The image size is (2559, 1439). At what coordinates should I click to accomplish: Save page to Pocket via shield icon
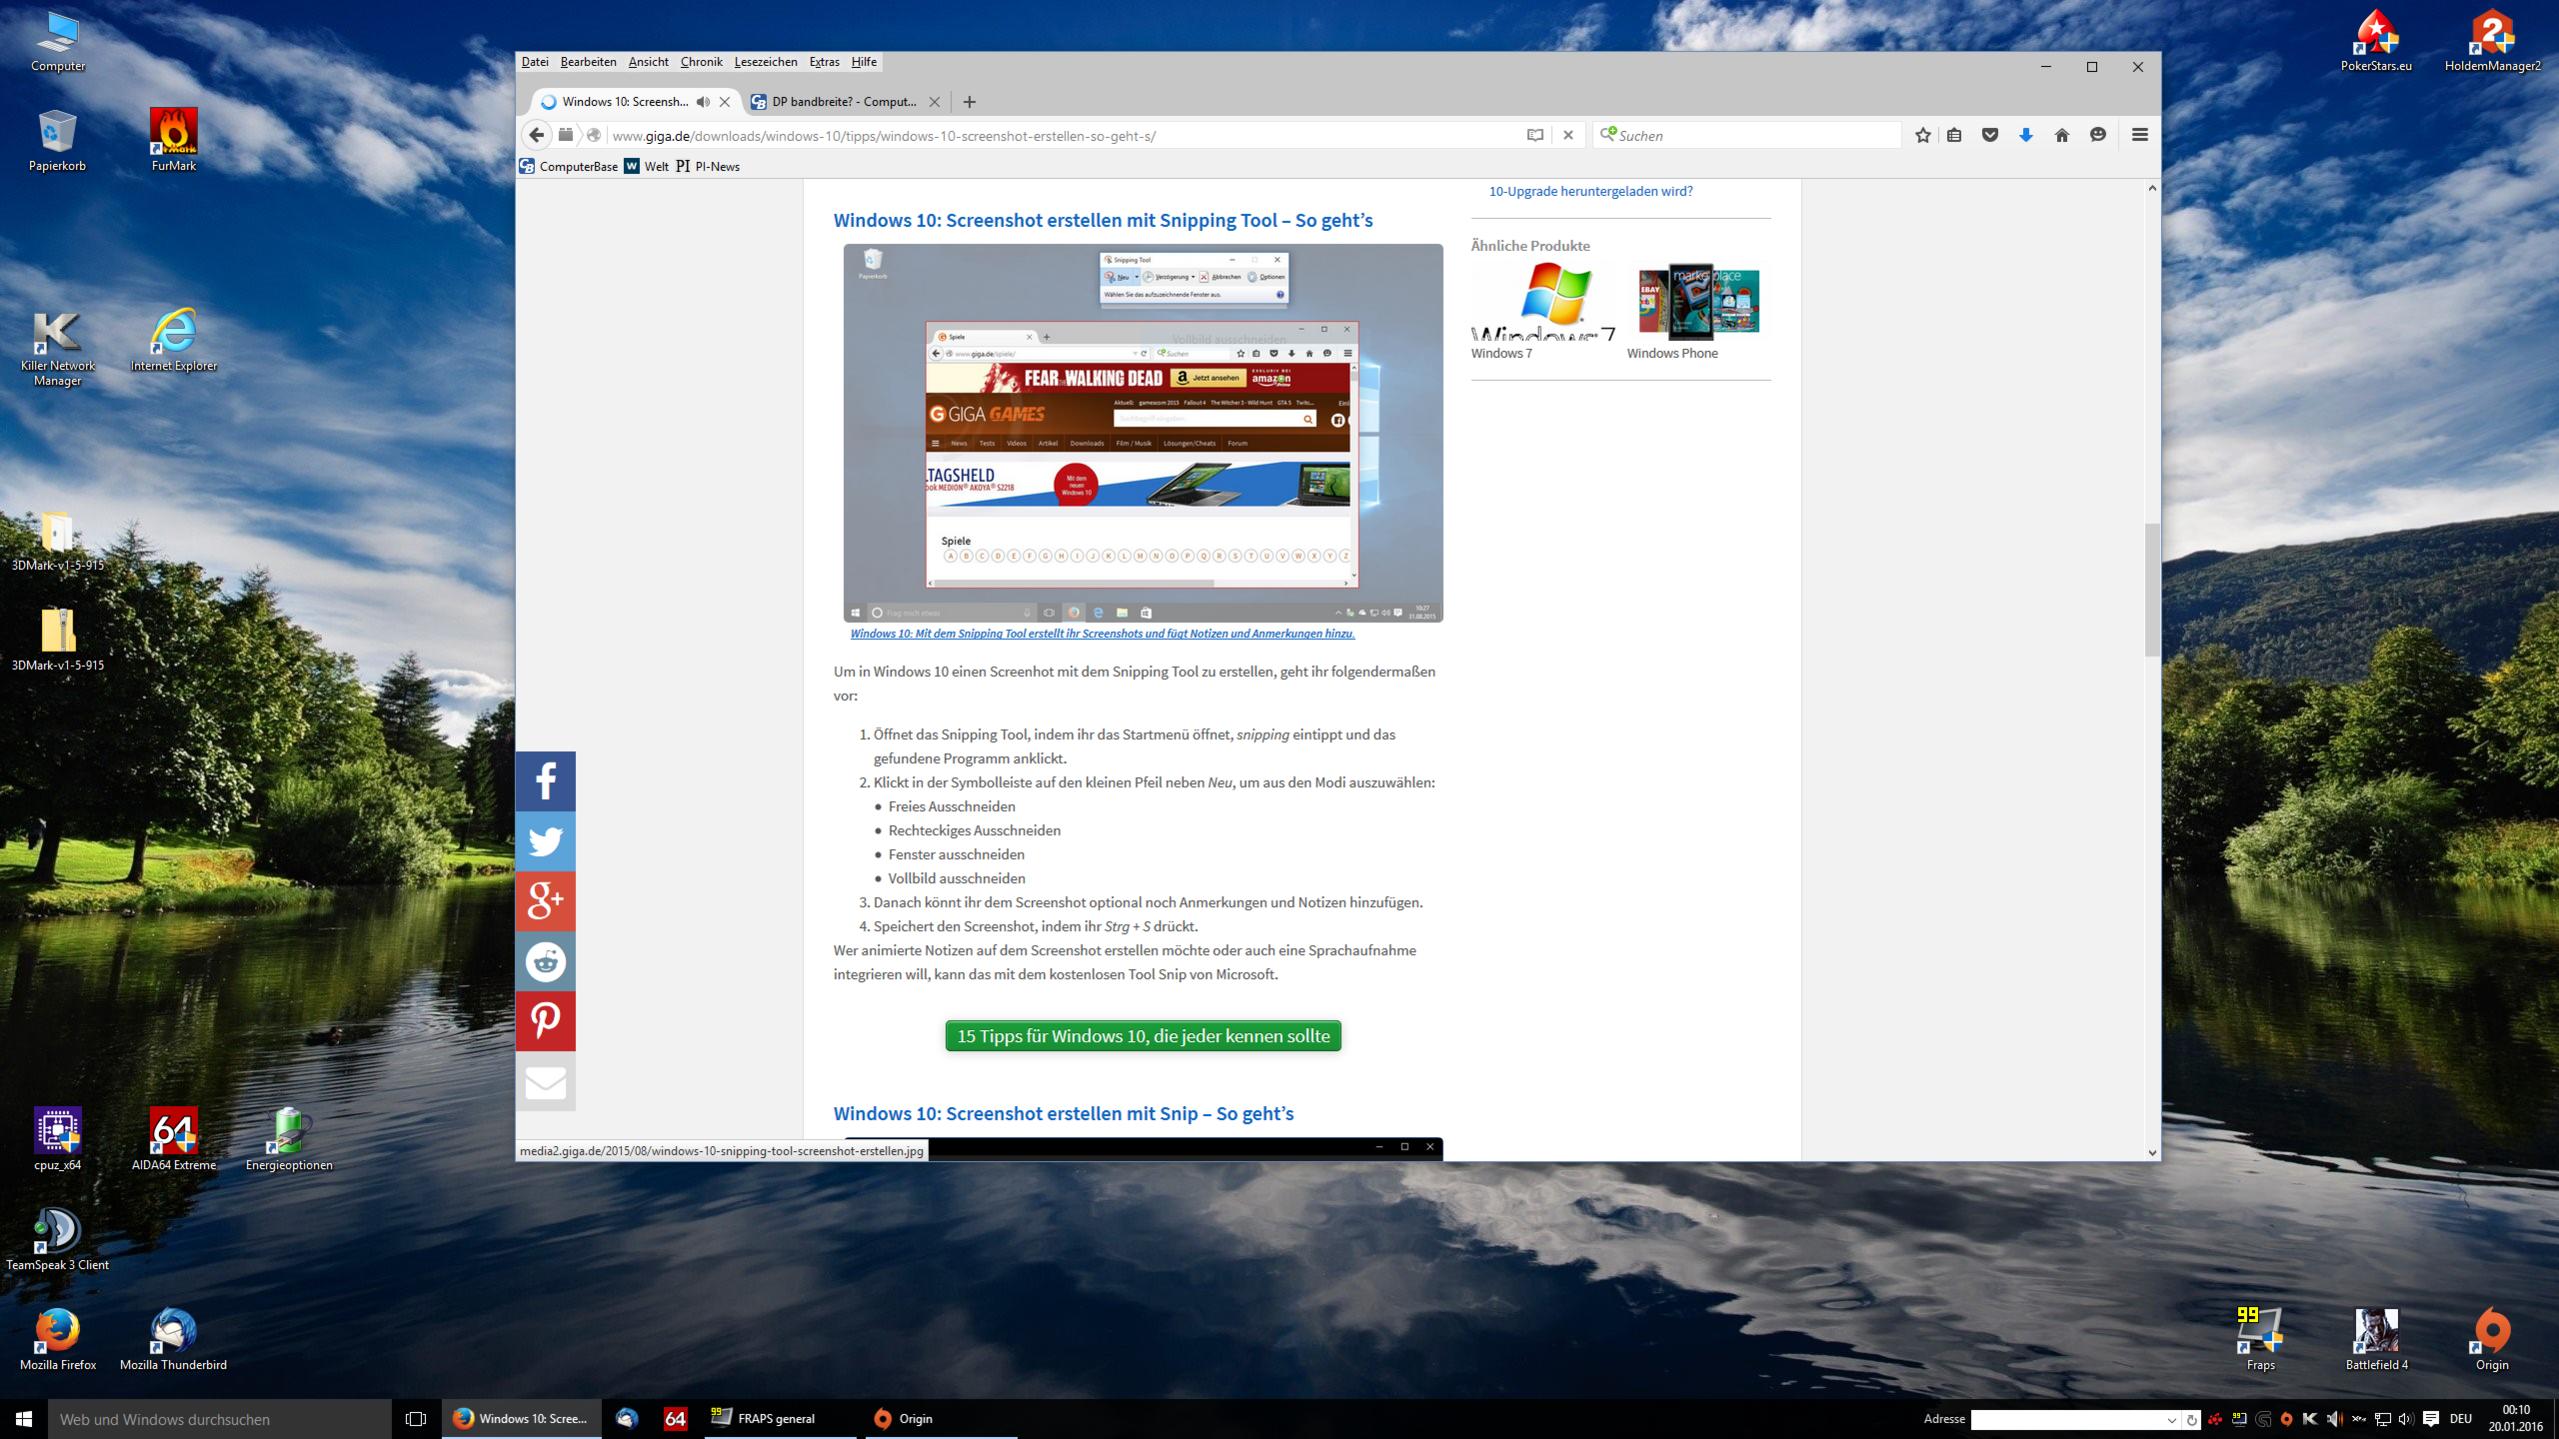coord(1990,135)
